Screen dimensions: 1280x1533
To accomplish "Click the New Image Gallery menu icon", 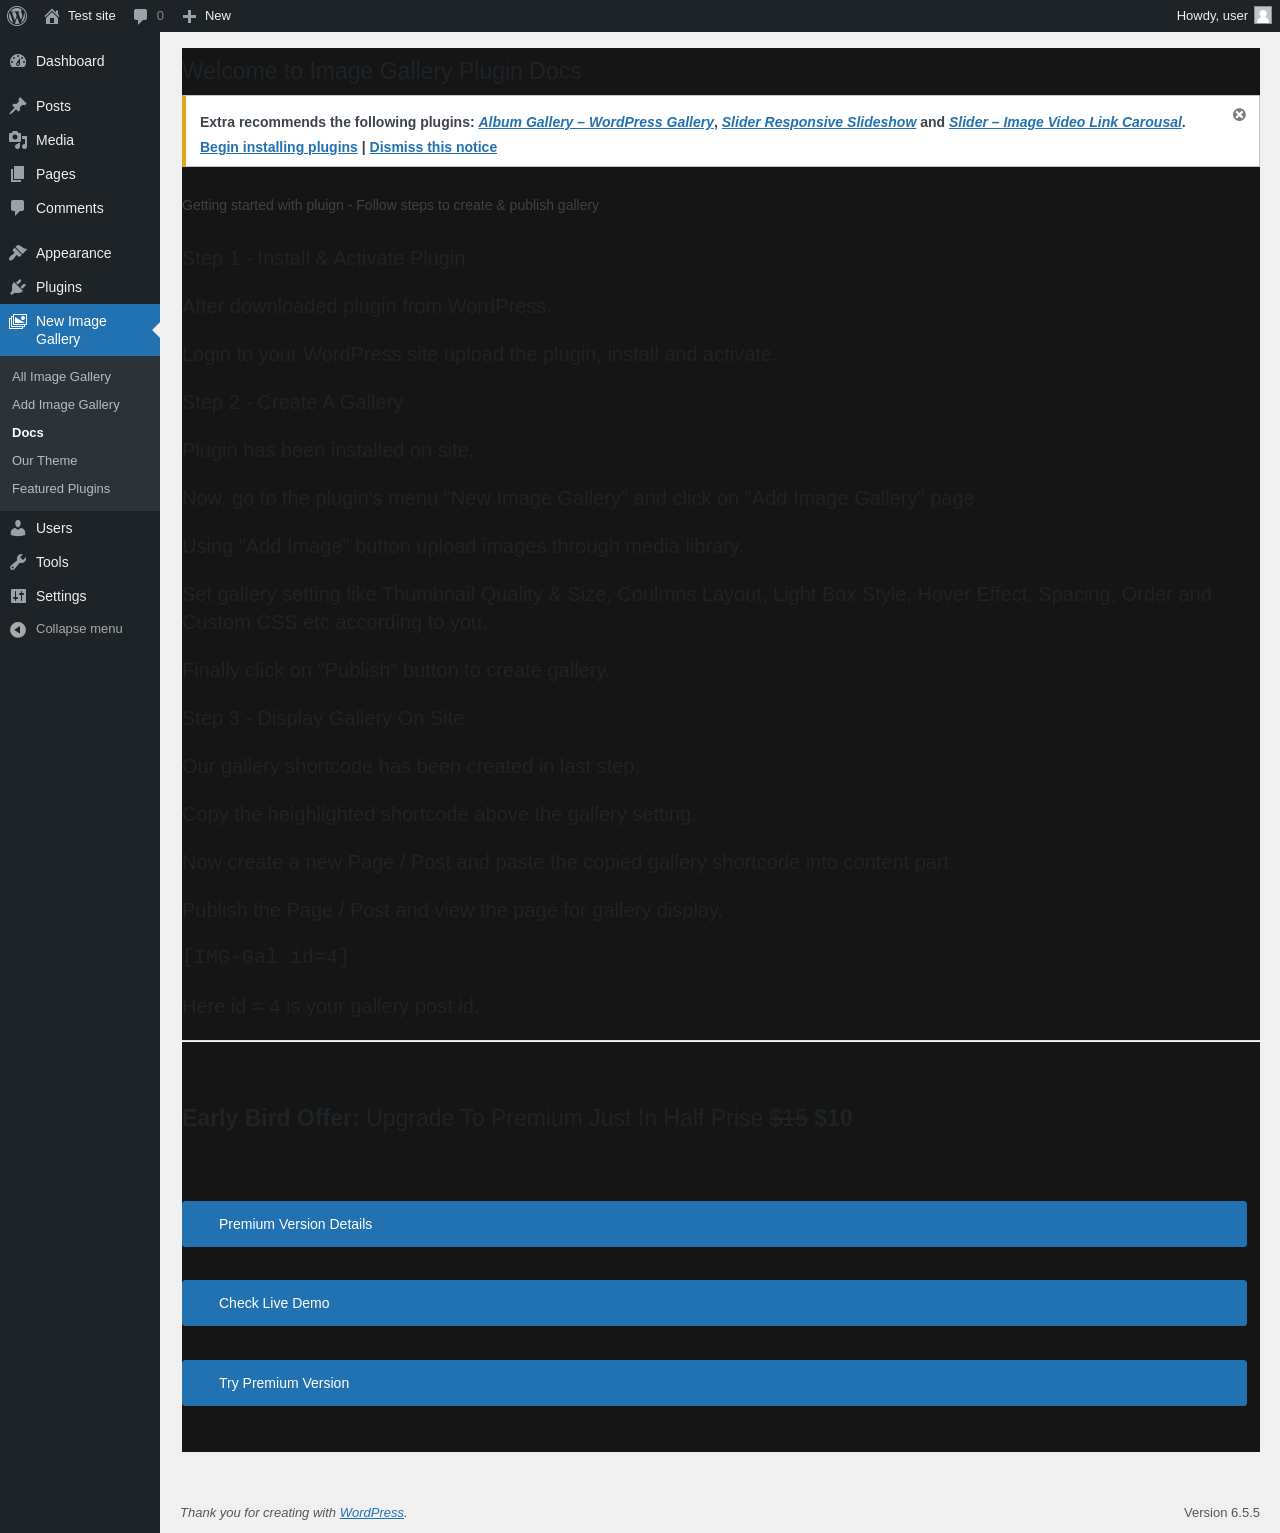I will pos(18,321).
